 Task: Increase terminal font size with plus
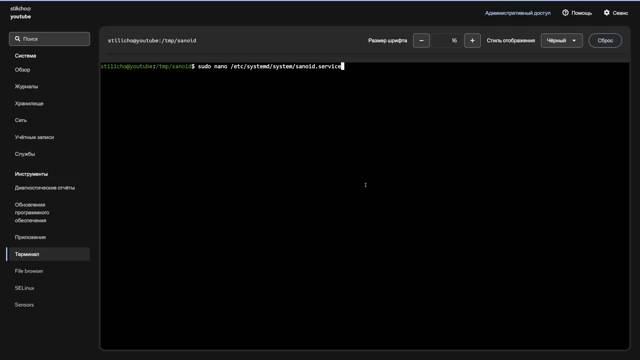[x=472, y=40]
